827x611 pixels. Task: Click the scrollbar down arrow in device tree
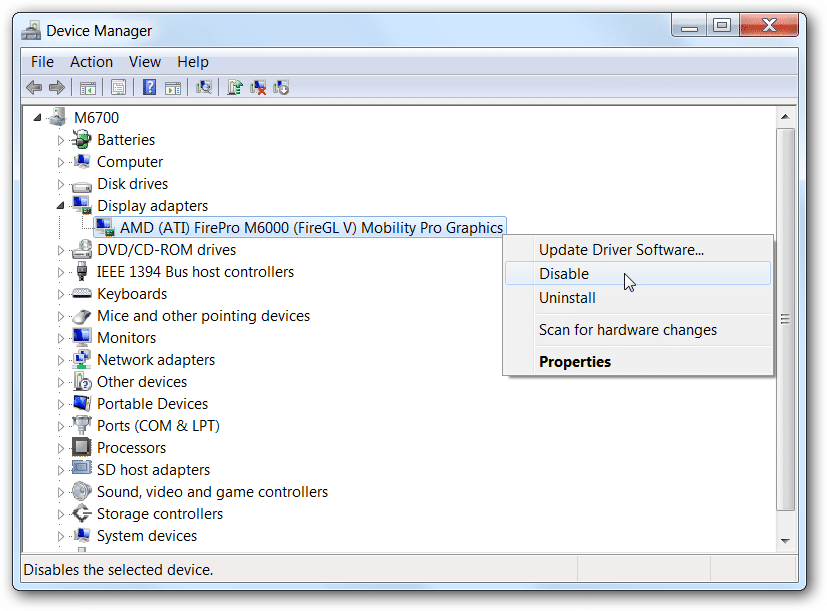785,540
